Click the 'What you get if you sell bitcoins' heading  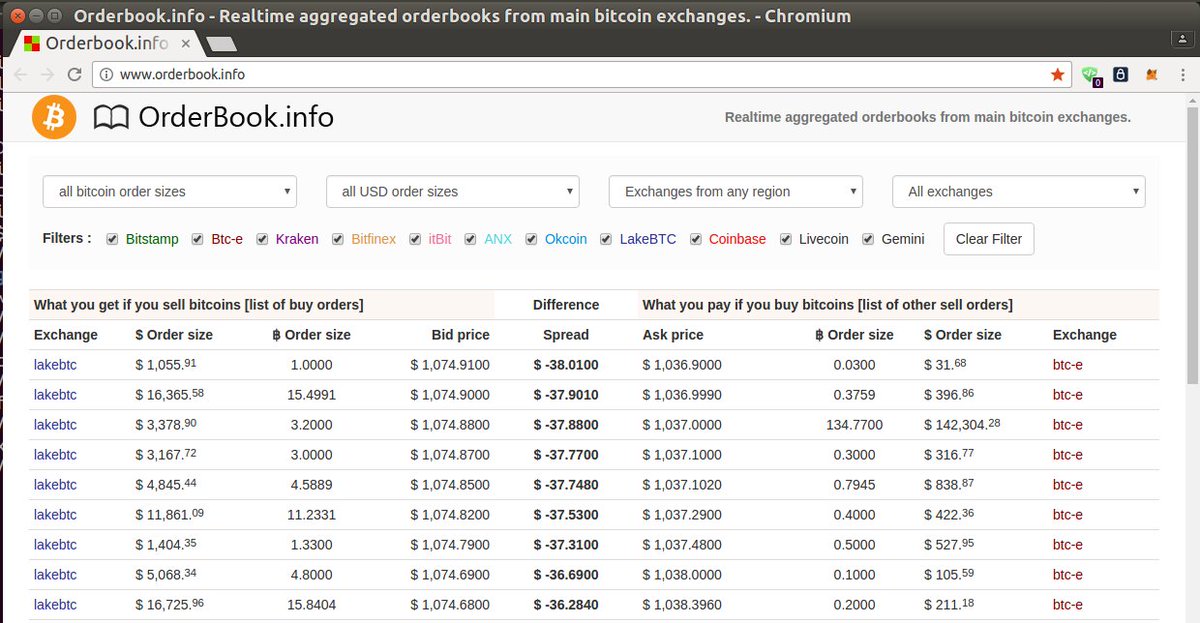(198, 305)
